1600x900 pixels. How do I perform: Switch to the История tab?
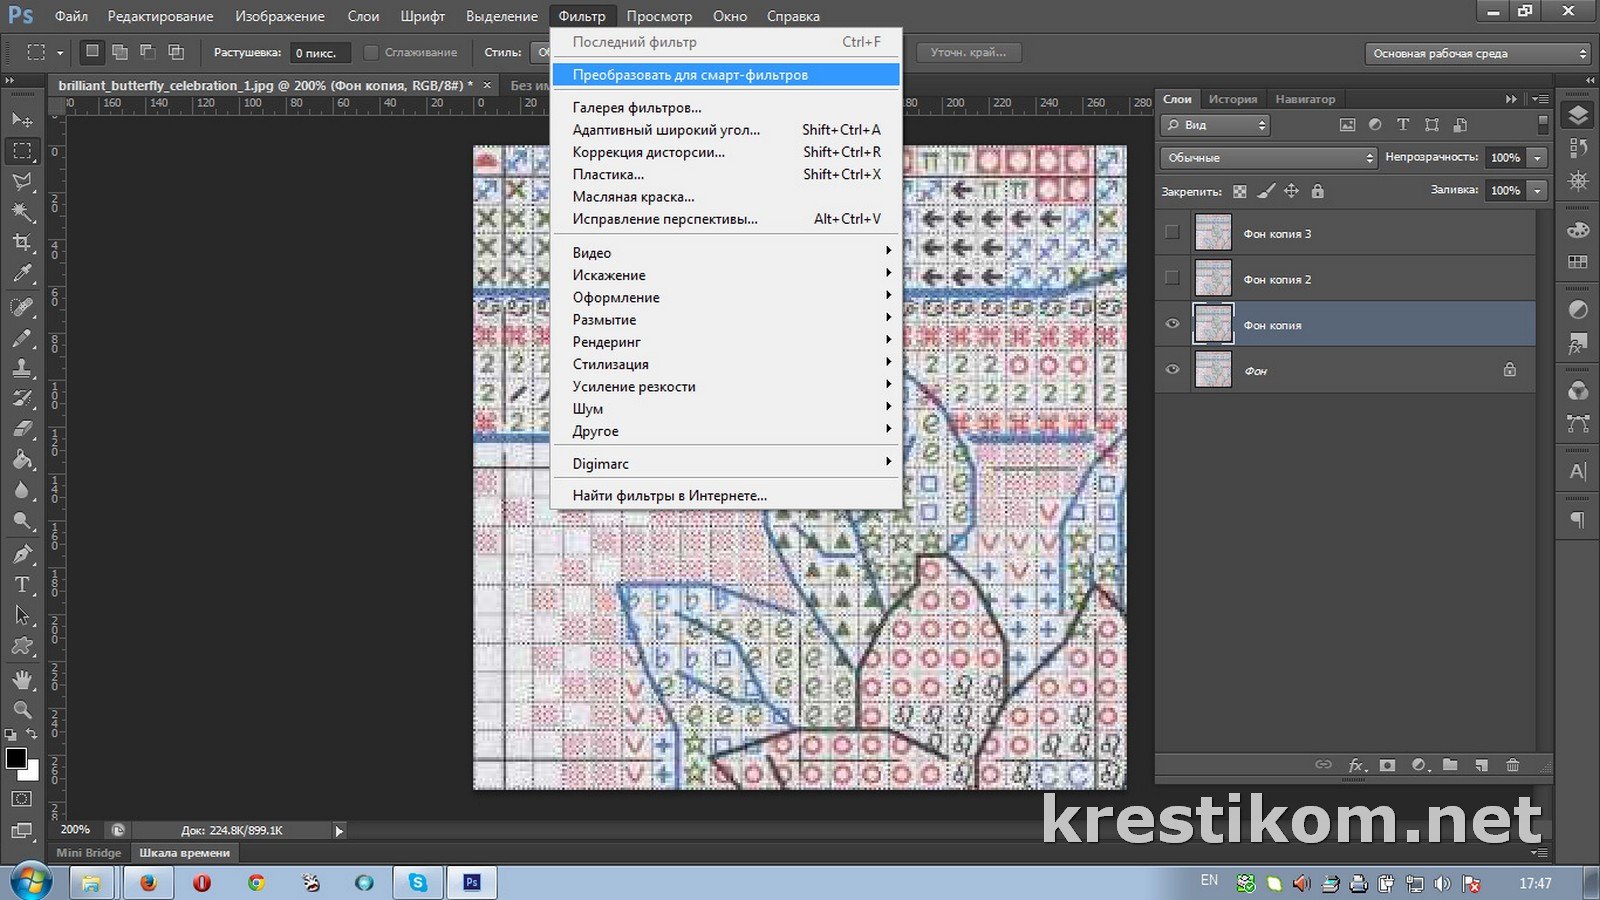1232,99
